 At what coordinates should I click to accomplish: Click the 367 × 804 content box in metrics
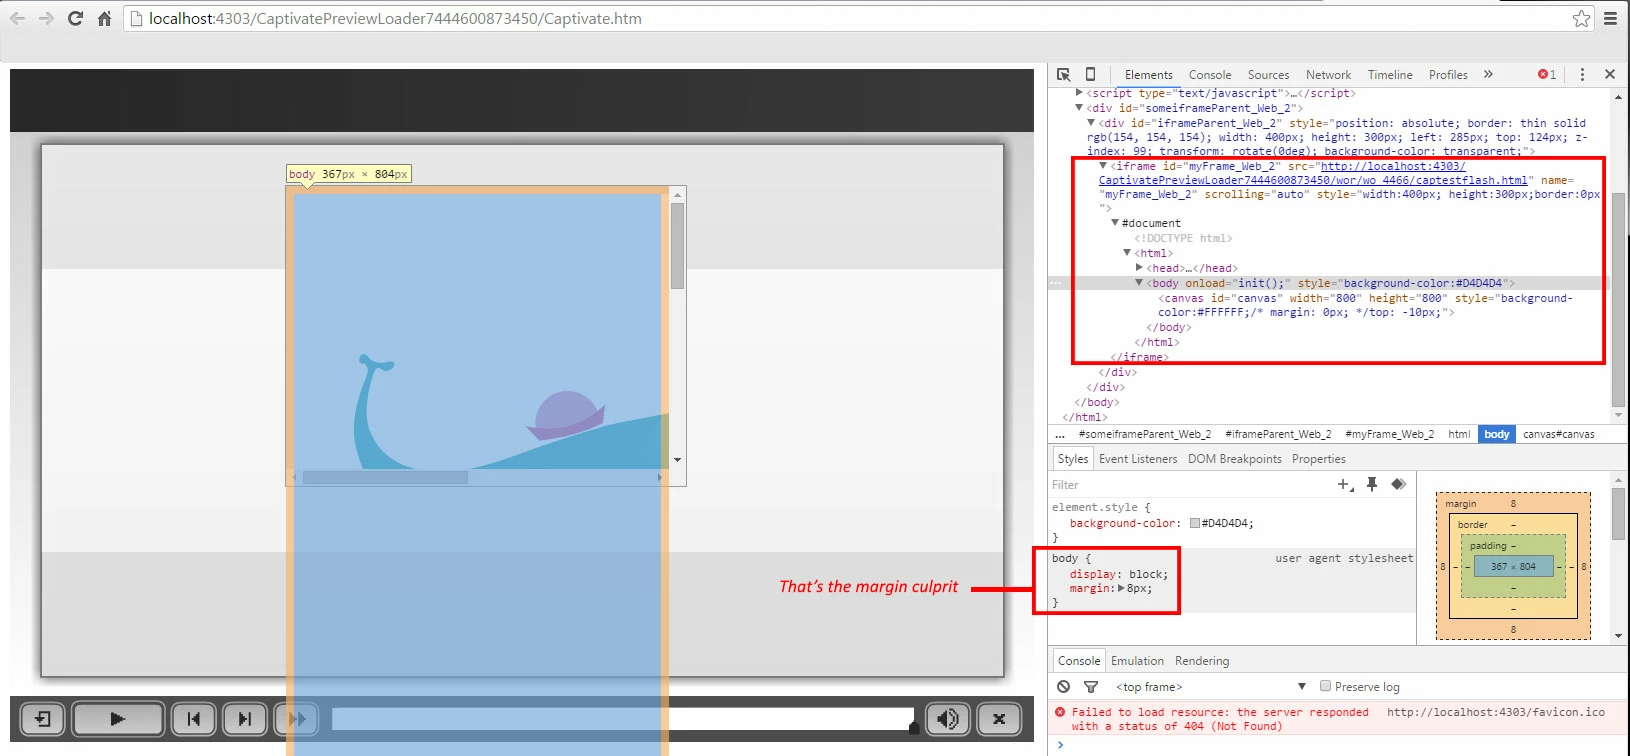coord(1513,566)
